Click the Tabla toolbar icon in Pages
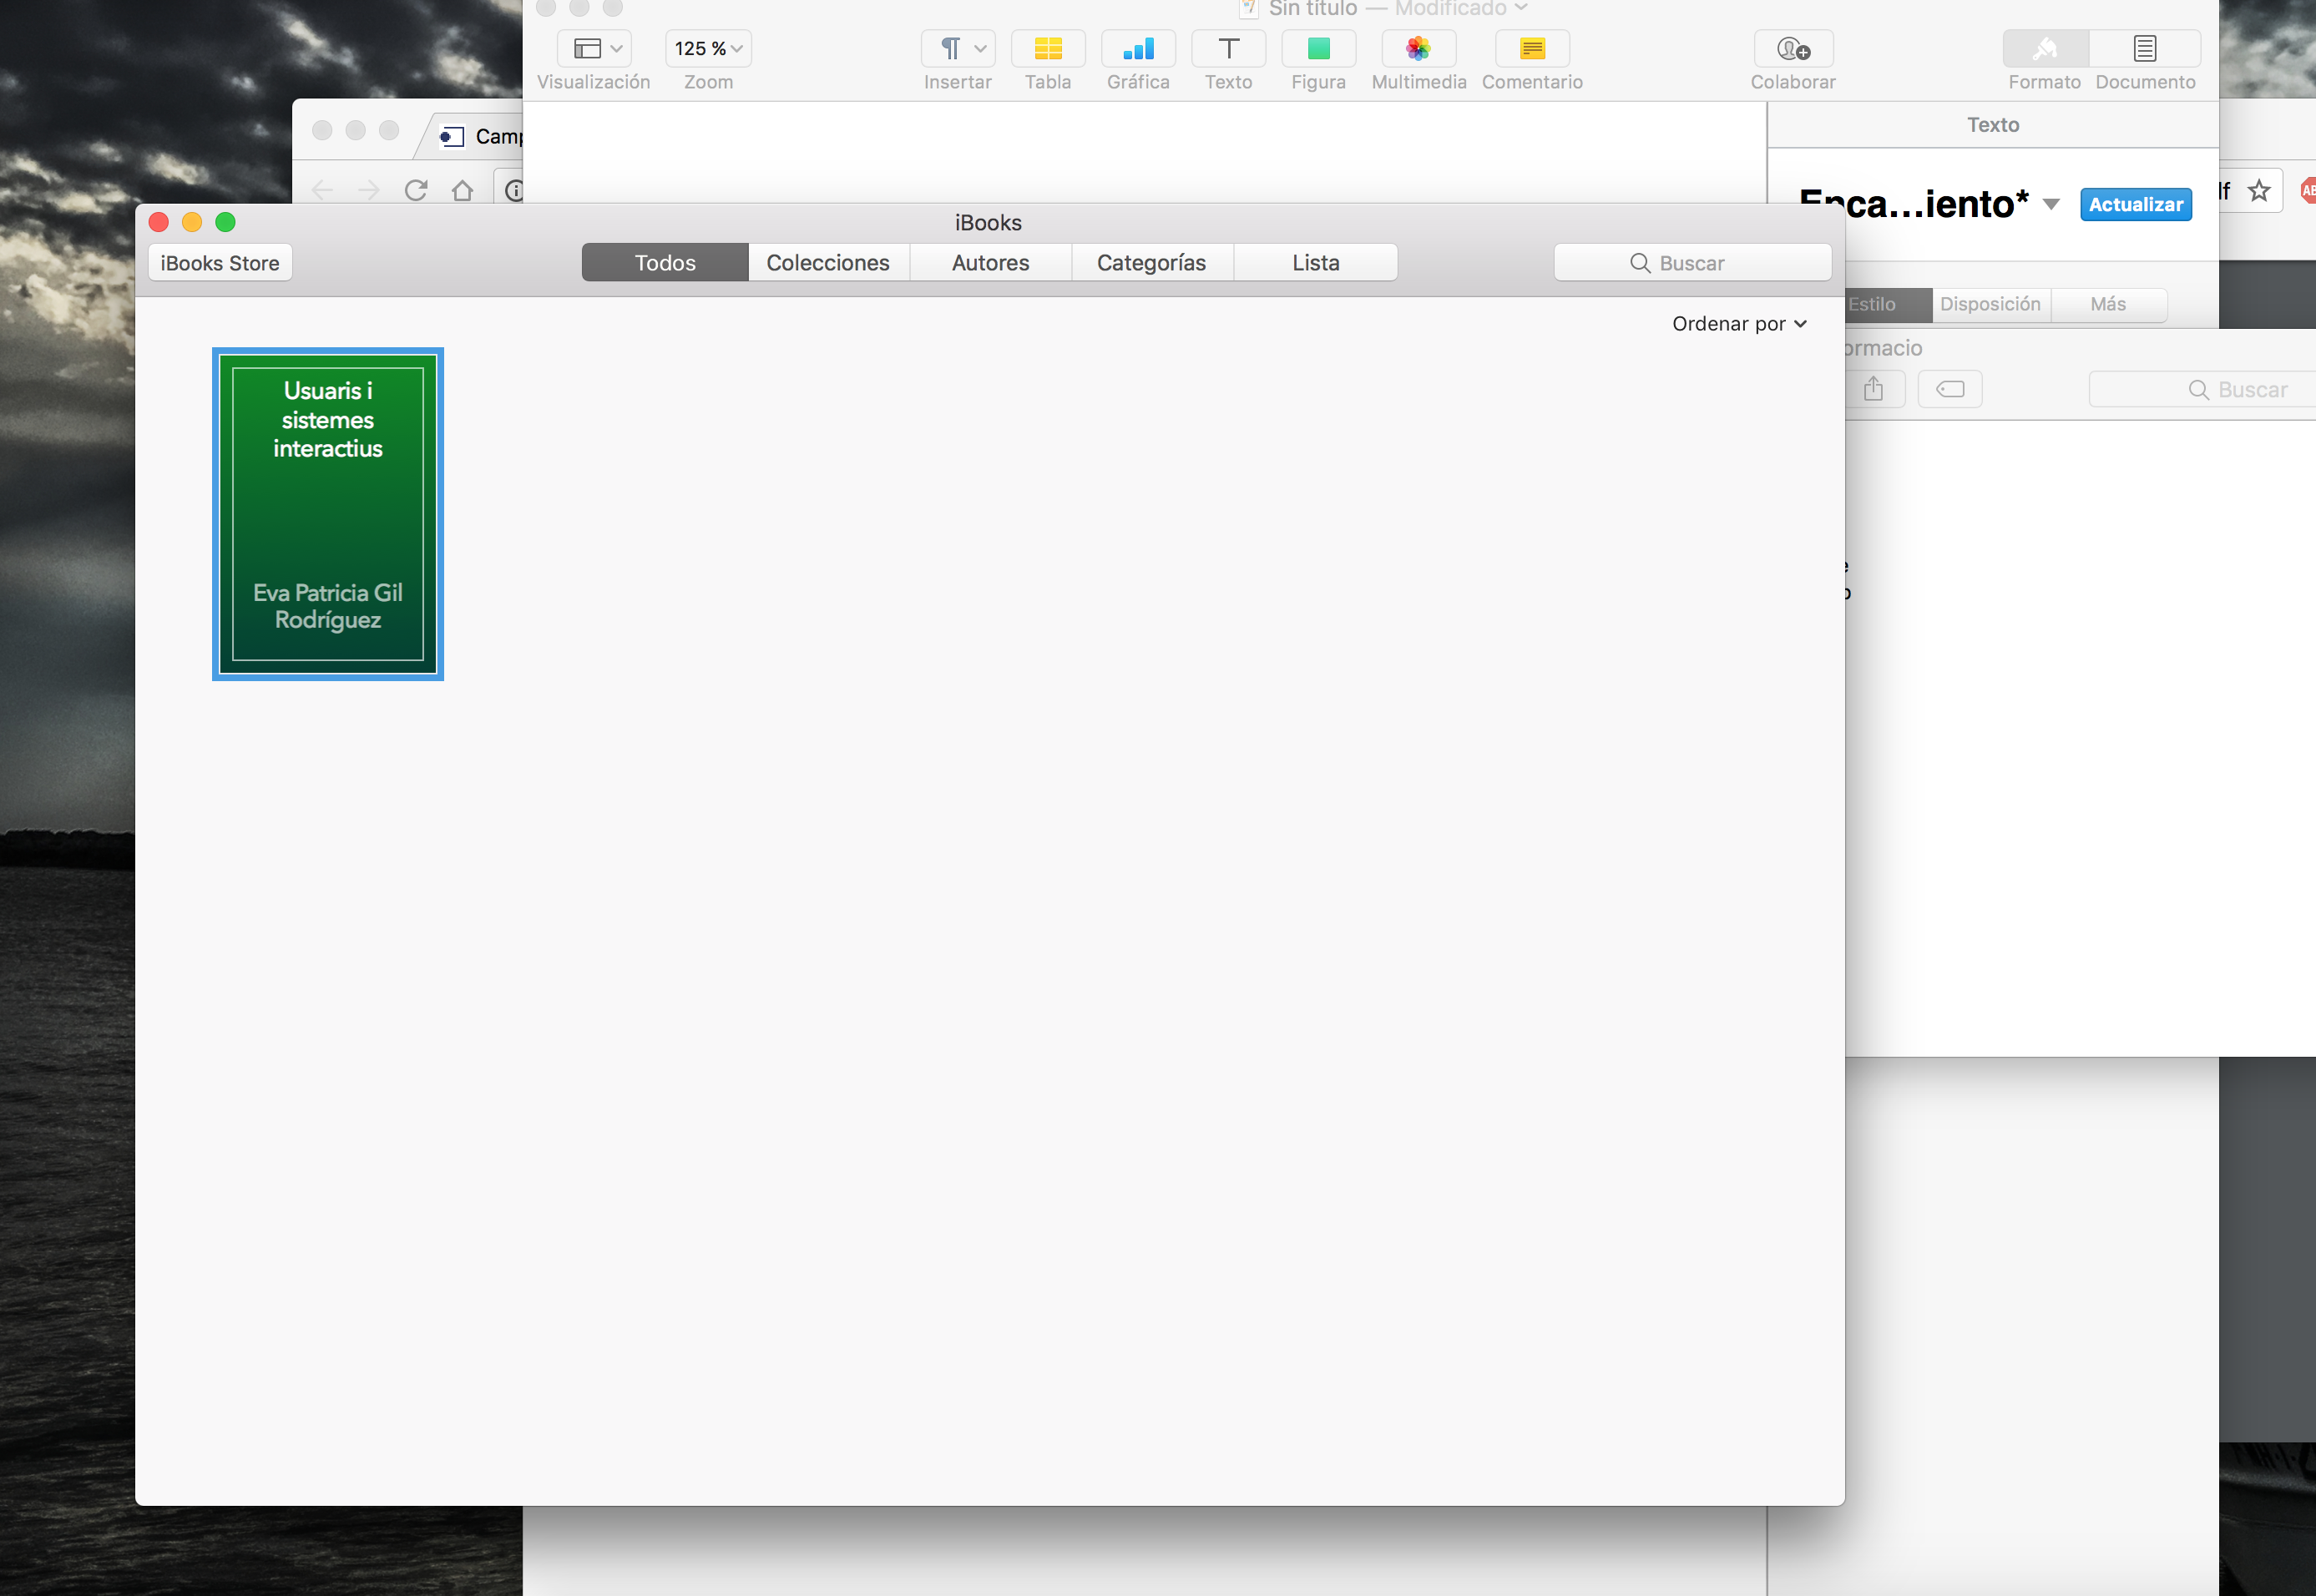Image resolution: width=2316 pixels, height=1596 pixels. pos(1047,48)
